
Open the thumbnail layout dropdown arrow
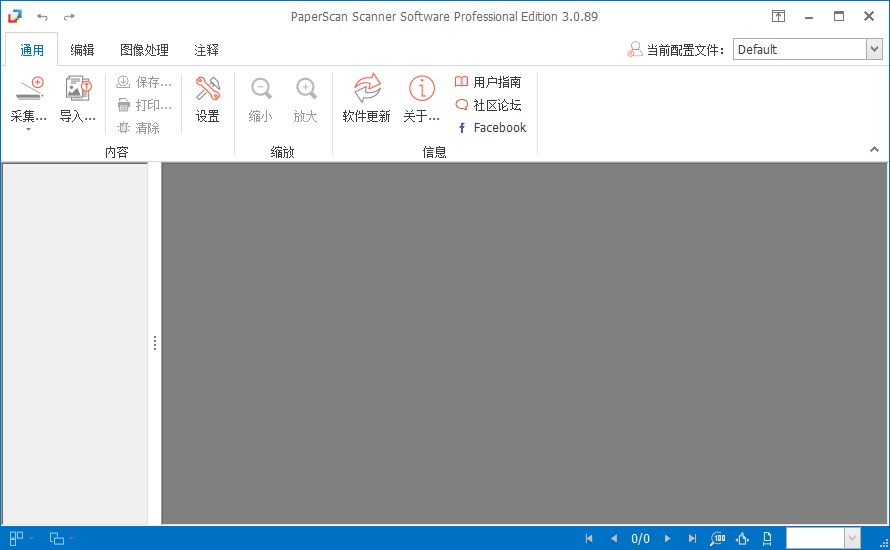32,538
